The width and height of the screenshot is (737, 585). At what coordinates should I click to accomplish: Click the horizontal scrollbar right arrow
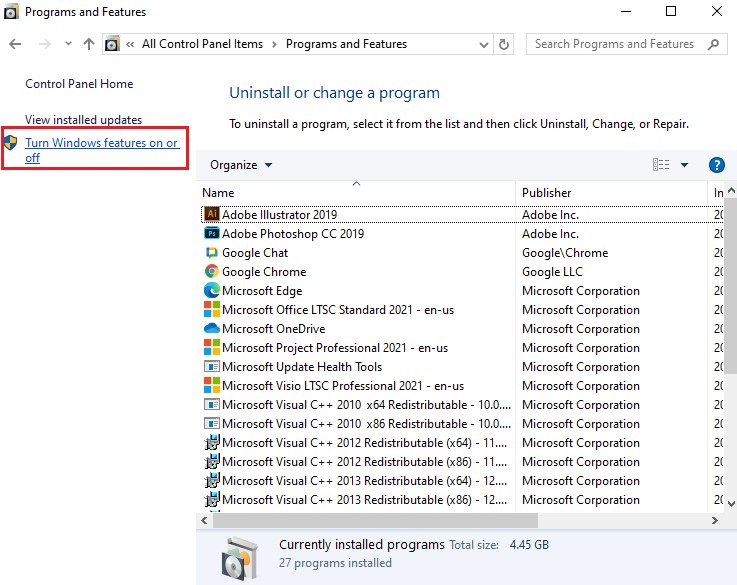click(x=715, y=521)
